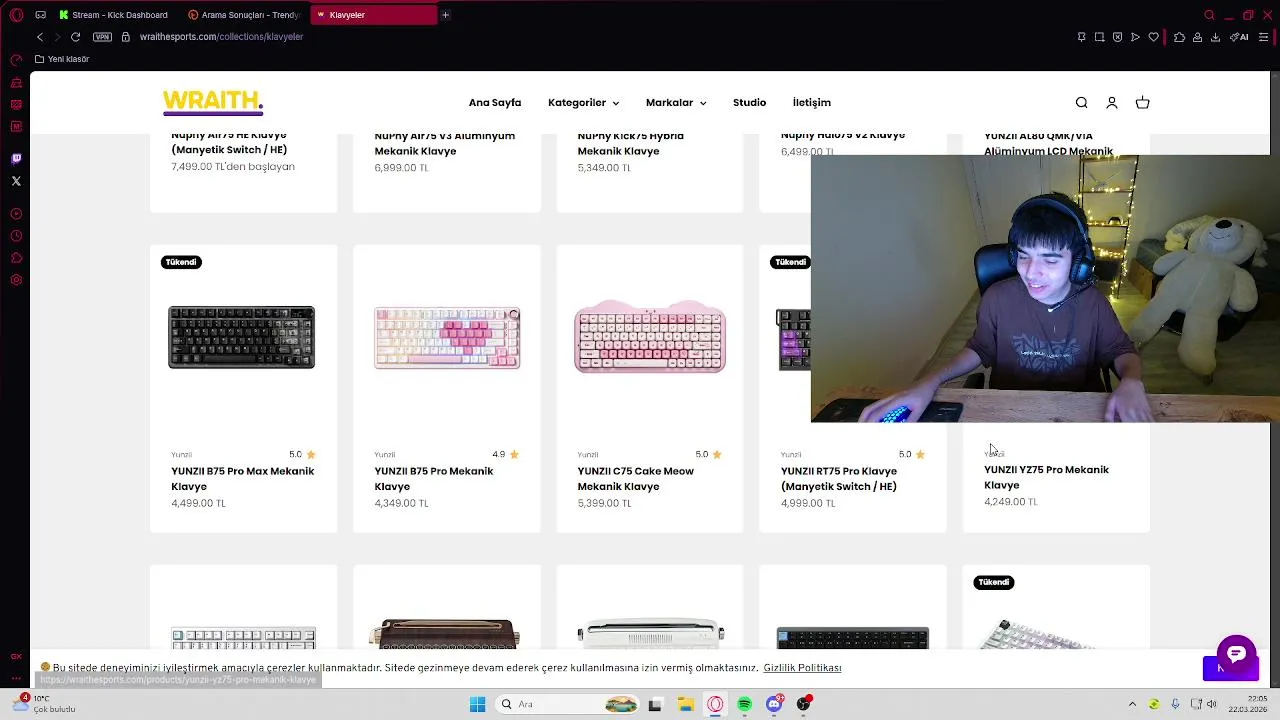Open the ad blocker shield icon
The width and height of the screenshot is (1280, 720).
pos(1117,37)
